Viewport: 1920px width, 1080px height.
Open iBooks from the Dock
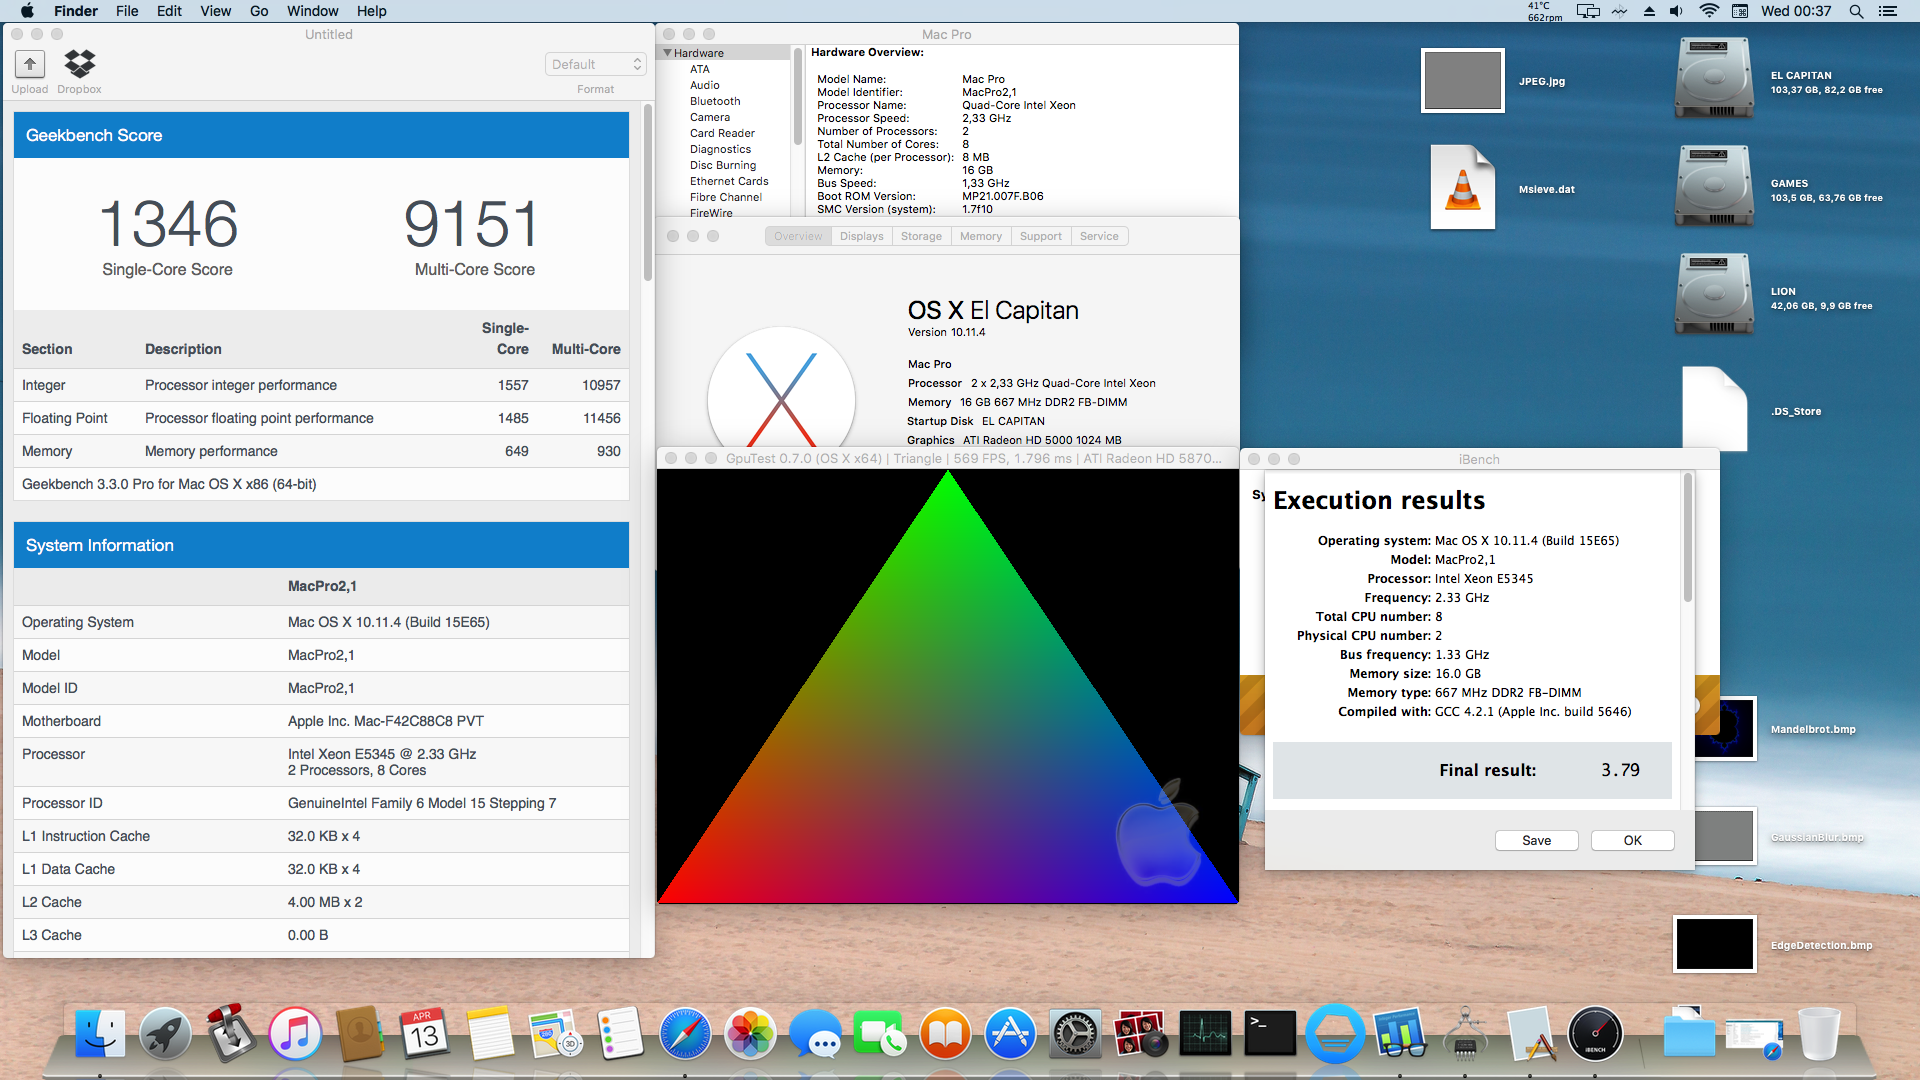(x=945, y=1033)
